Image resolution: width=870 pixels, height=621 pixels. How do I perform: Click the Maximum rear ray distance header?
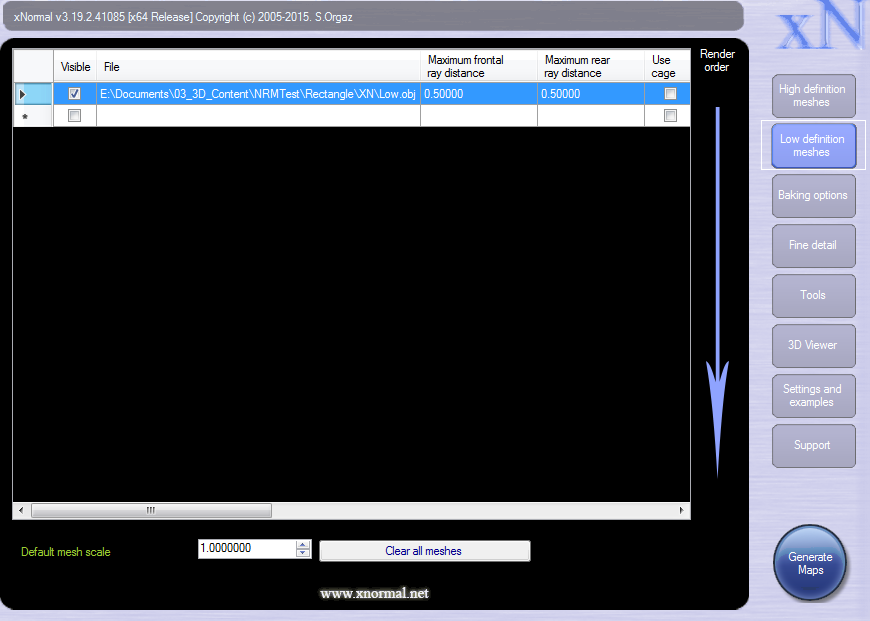coord(591,67)
